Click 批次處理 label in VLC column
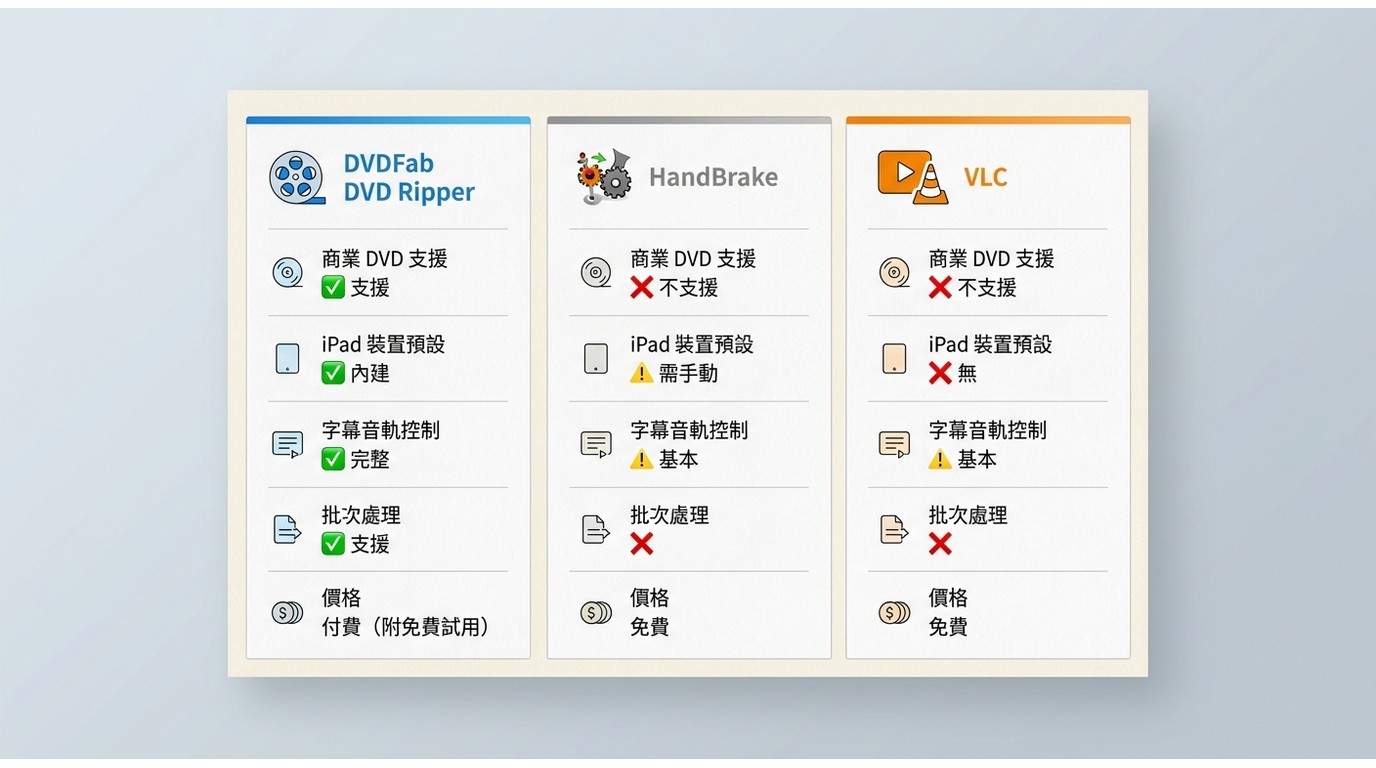 click(968, 515)
